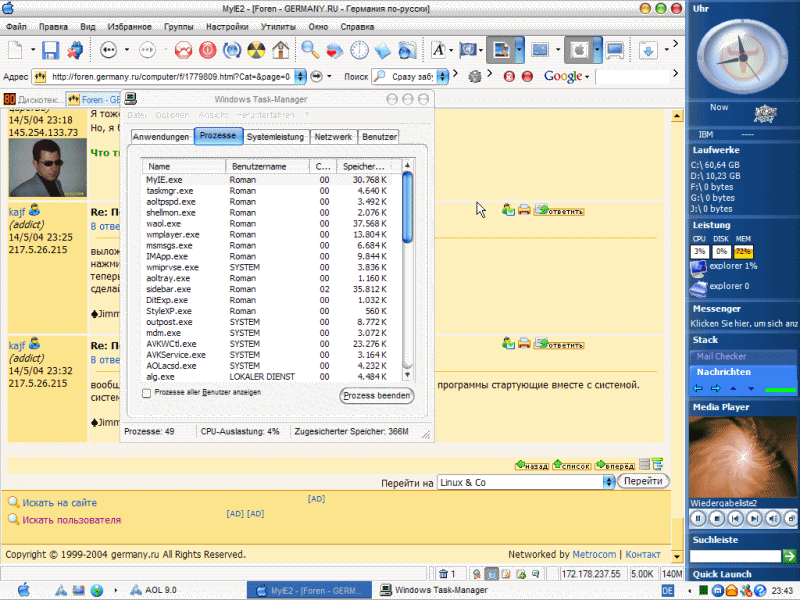
Task: Switch to Benutzer tab in Task-Manager
Action: [379, 137]
